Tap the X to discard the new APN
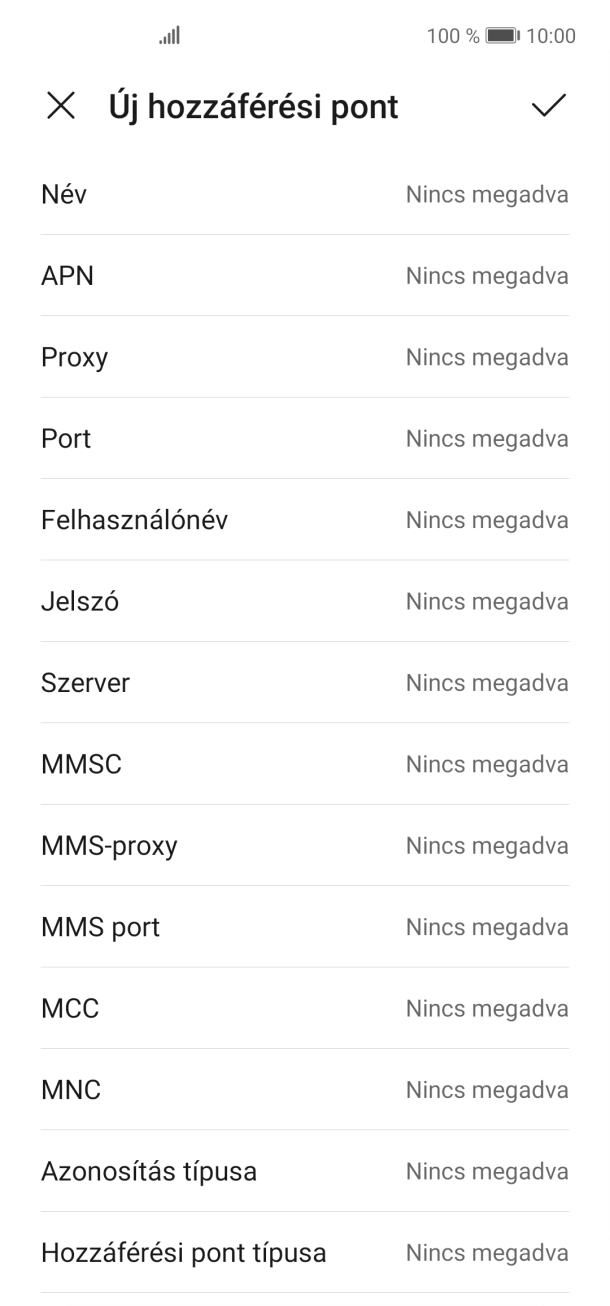The image size is (610, 1306). tap(63, 107)
